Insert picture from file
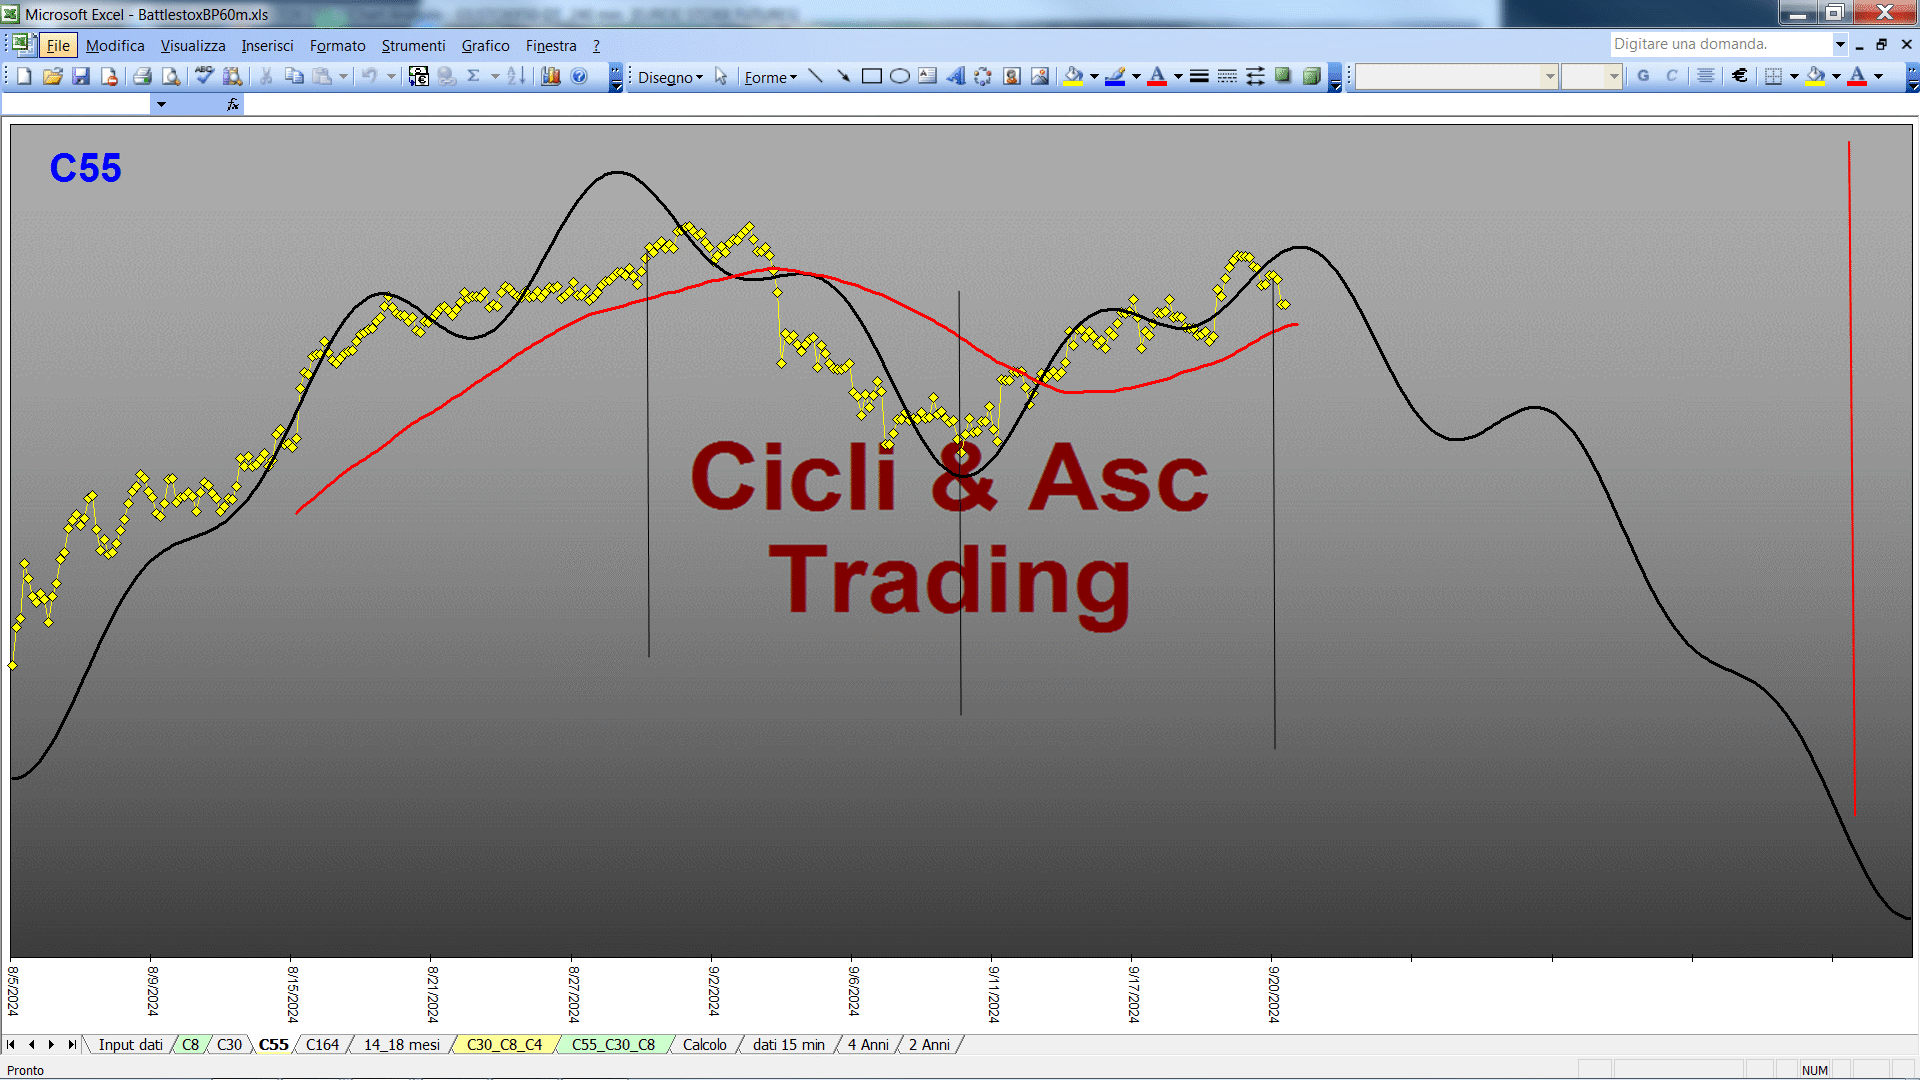 pyautogui.click(x=1040, y=76)
